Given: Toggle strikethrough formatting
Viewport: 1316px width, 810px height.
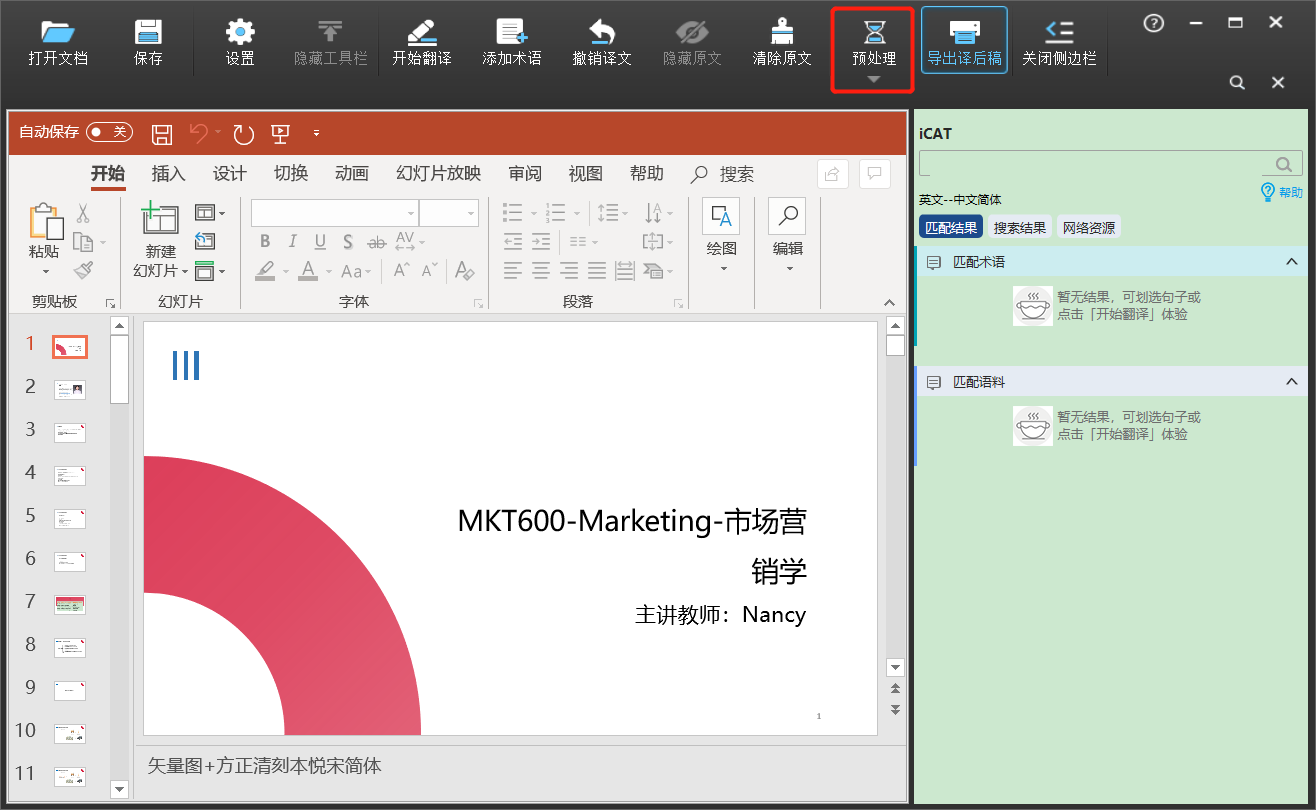Looking at the screenshot, I should pos(376,242).
